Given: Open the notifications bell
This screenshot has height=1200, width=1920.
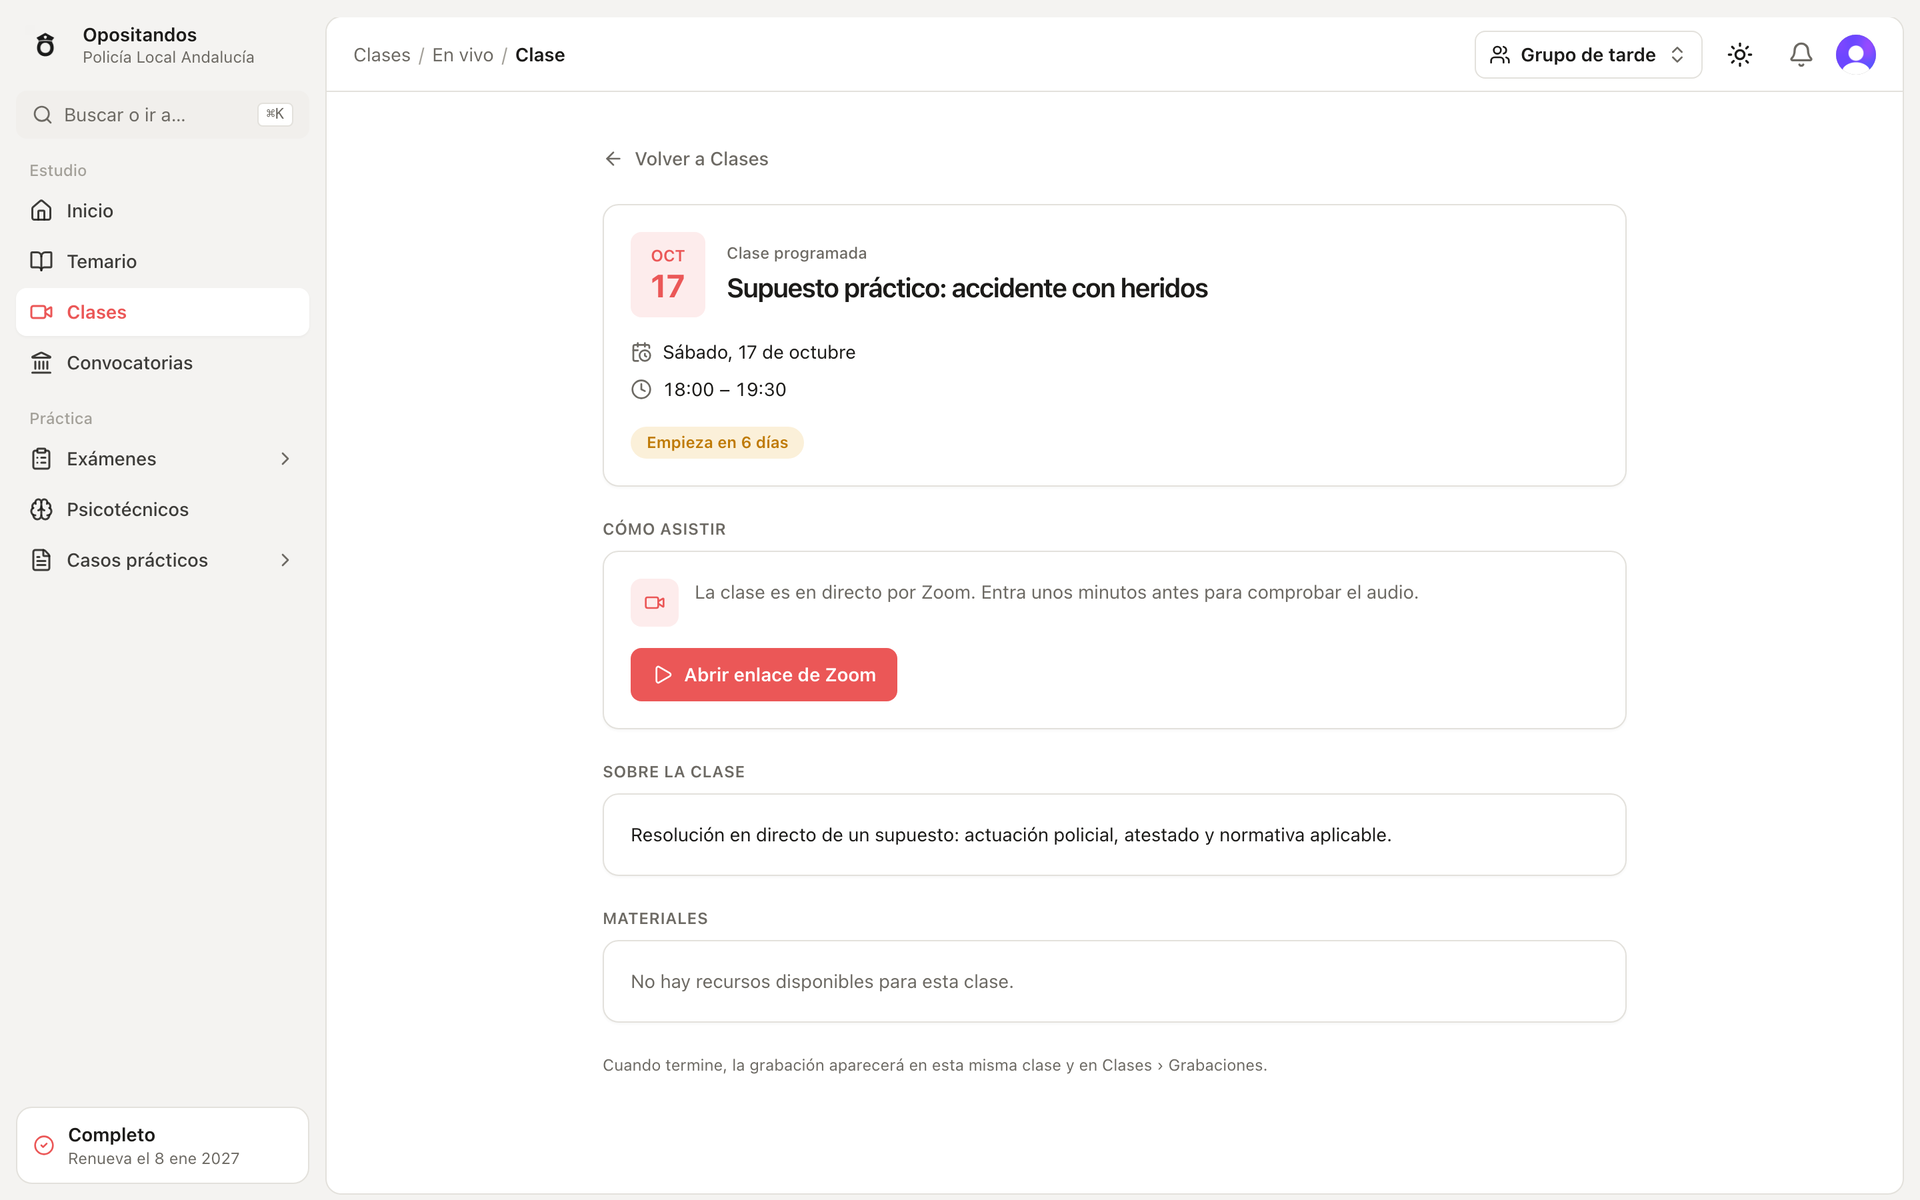Looking at the screenshot, I should [x=1801, y=55].
